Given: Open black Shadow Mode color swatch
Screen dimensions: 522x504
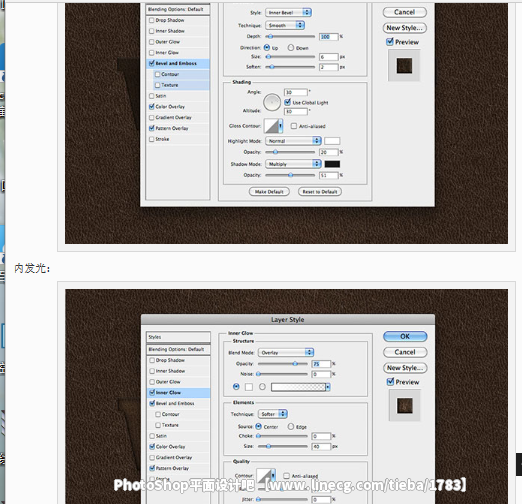Looking at the screenshot, I should click(x=332, y=164).
